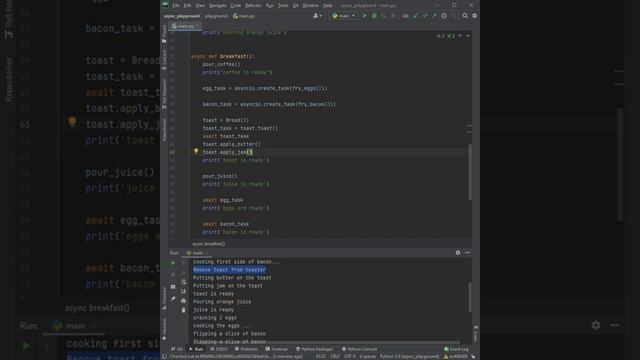
Task: Click async_playground breadcrumb in navigation bar
Action: click(x=182, y=16)
